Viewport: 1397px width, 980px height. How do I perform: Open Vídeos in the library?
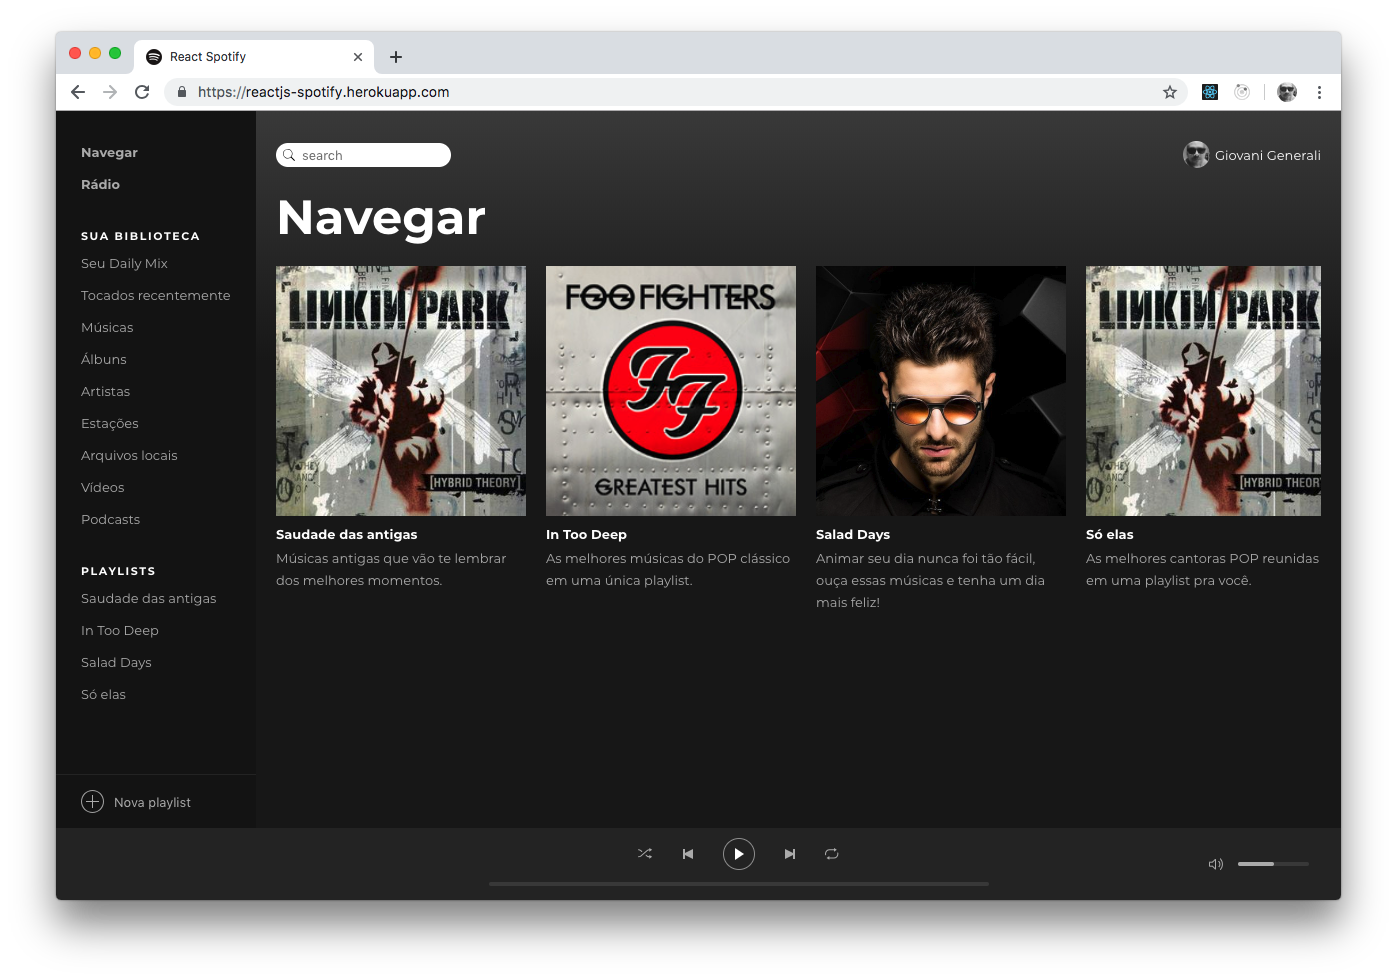[103, 488]
